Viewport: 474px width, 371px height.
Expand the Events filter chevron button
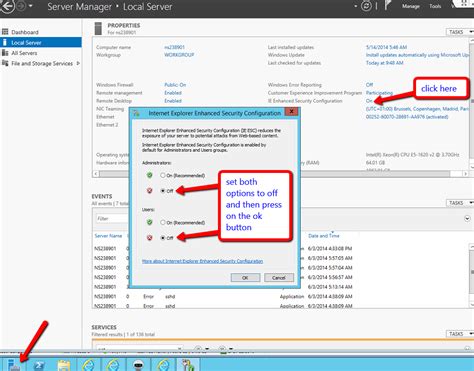point(467,219)
